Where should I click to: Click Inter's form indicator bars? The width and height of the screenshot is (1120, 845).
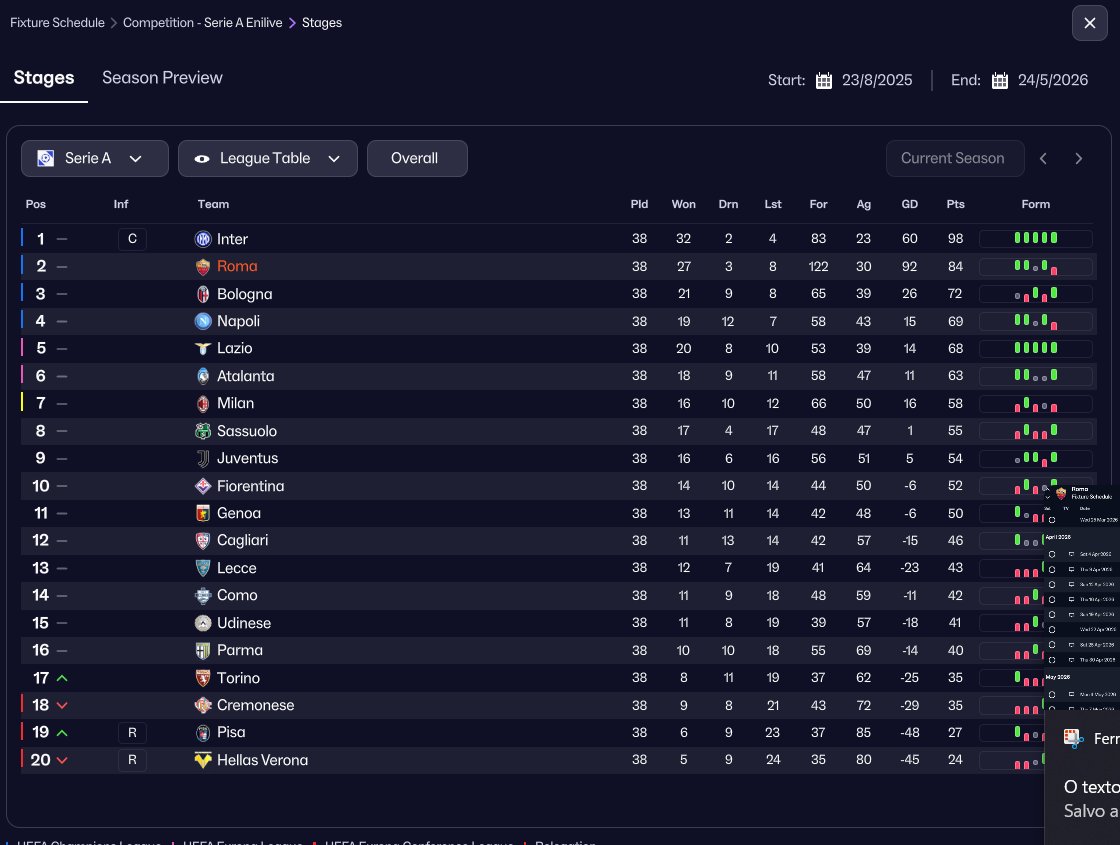coord(1035,239)
